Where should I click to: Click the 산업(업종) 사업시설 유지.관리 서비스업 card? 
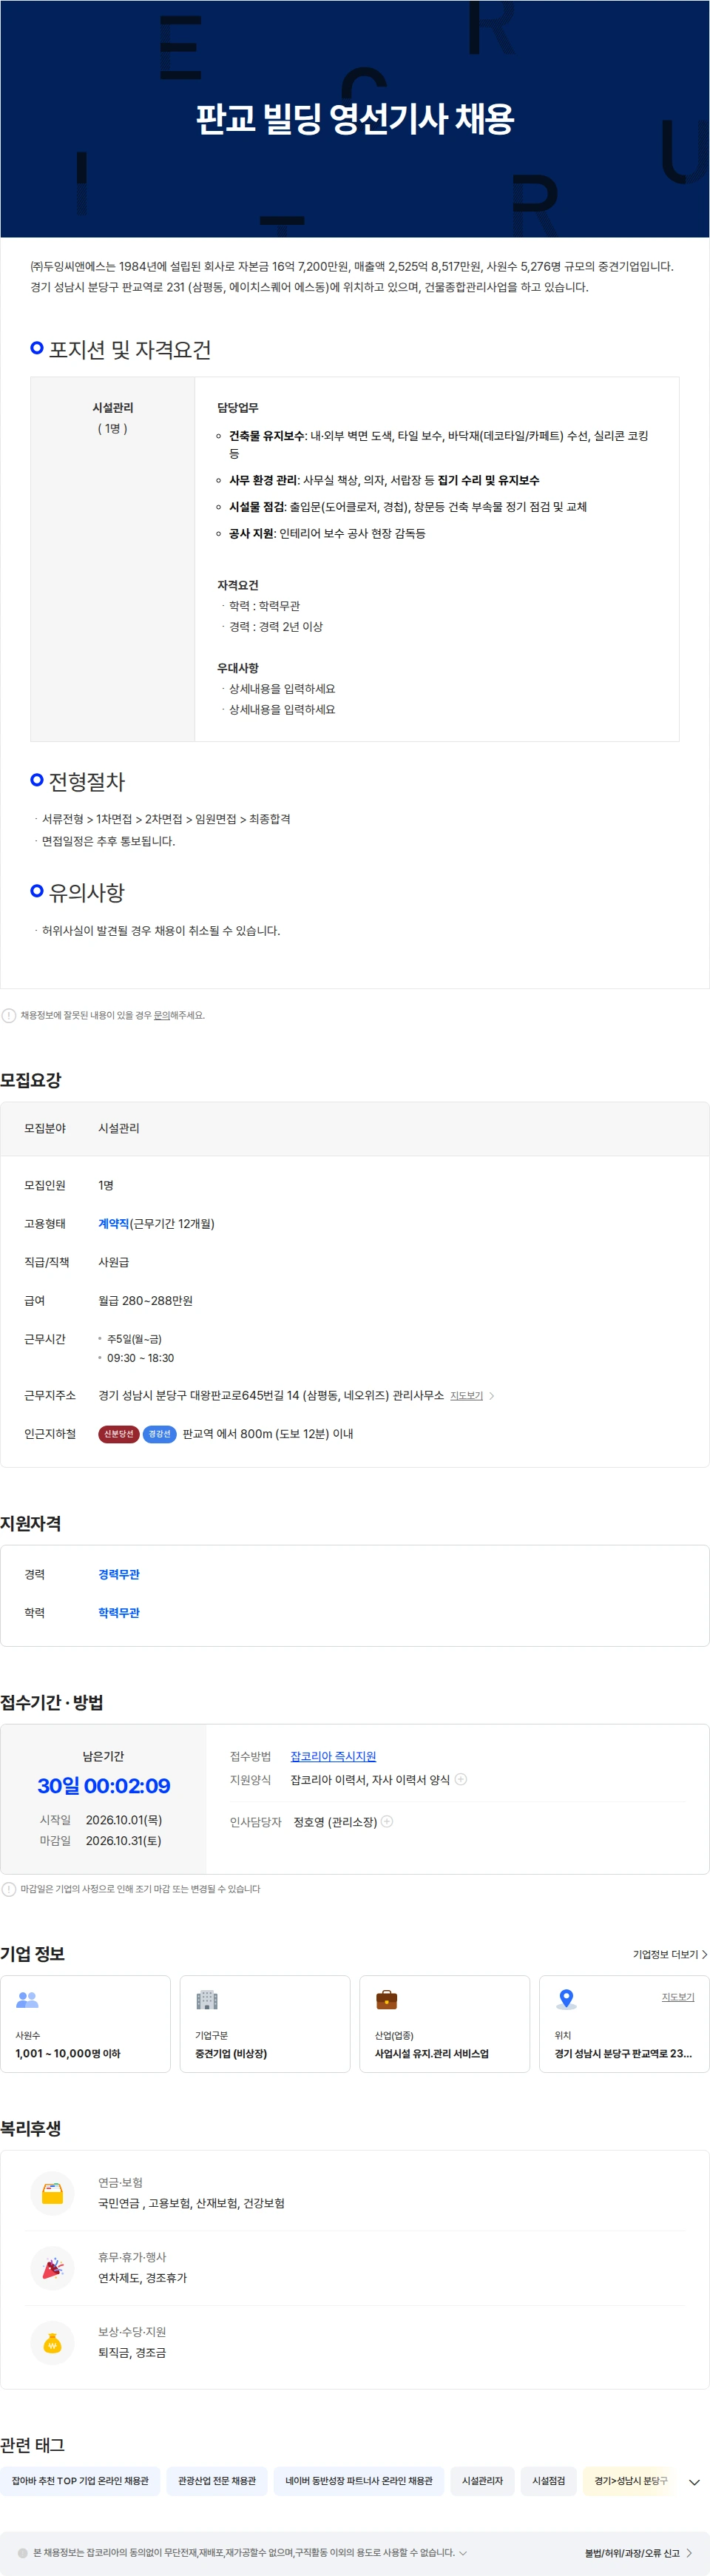445,2024
